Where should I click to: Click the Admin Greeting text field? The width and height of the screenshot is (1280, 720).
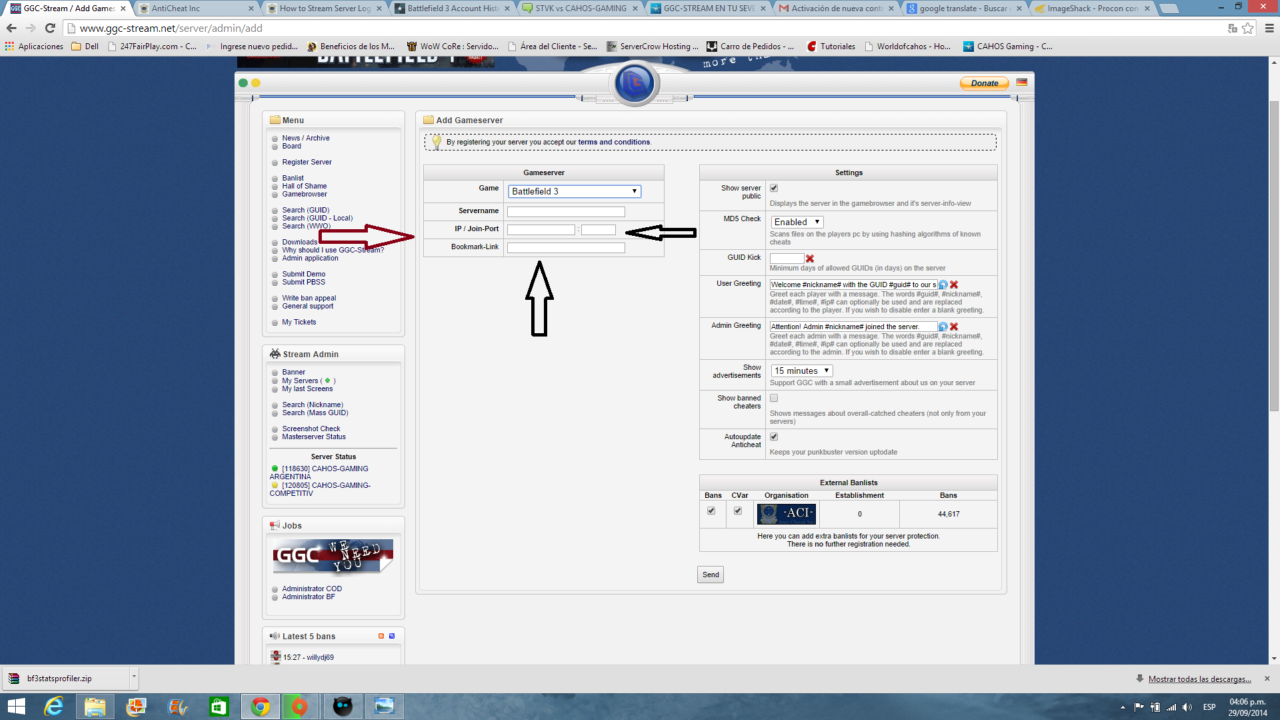[853, 327]
